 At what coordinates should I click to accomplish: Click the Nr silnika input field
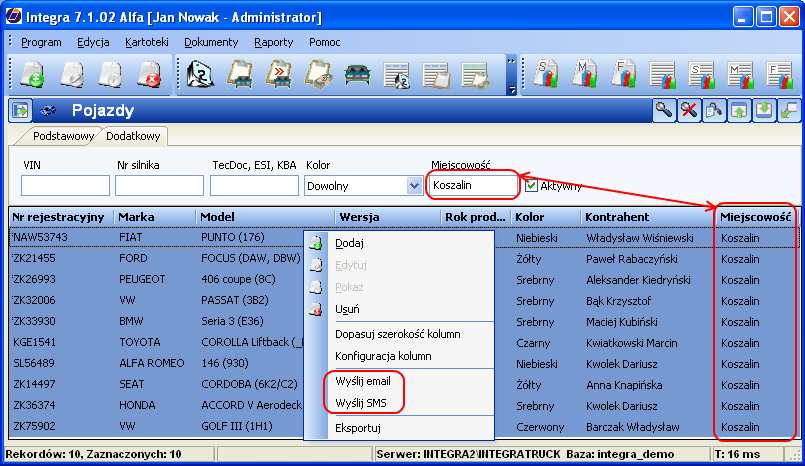pyautogui.click(x=159, y=186)
